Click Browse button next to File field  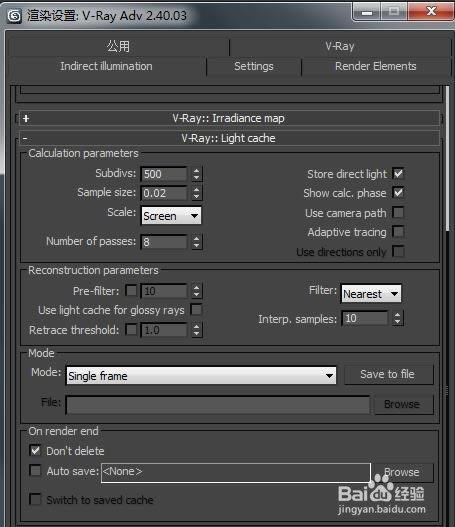[404, 404]
